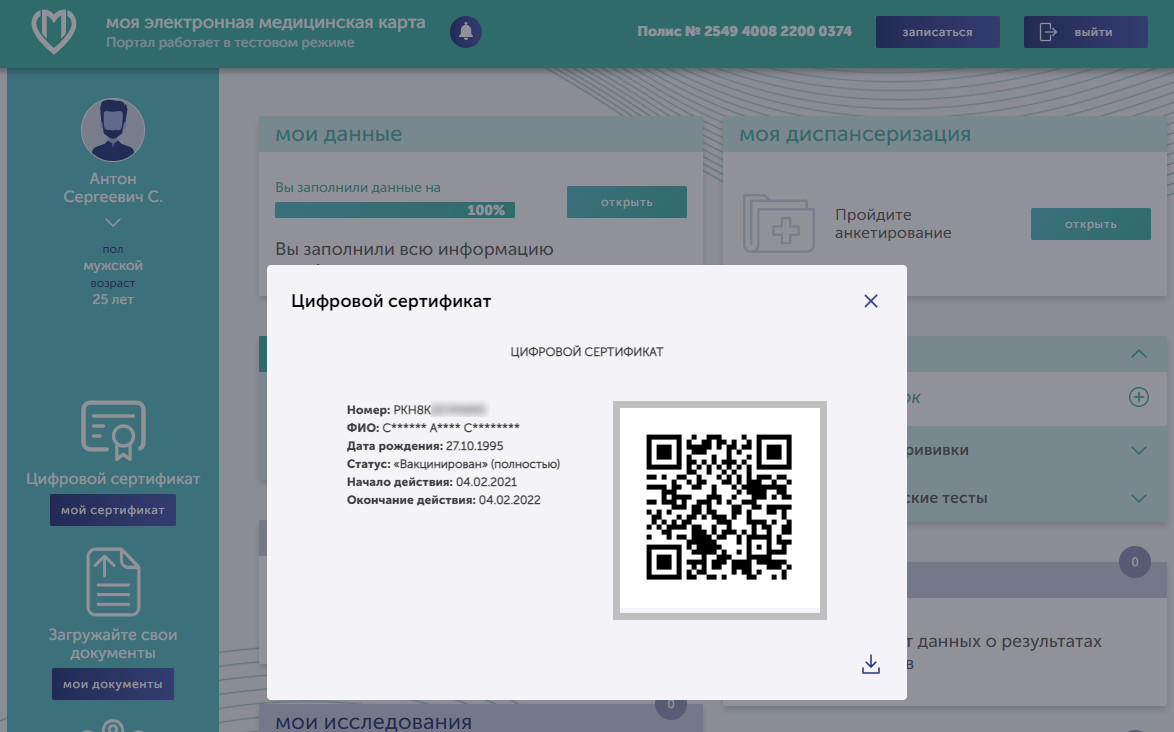This screenshot has height=732, width=1174.
Task: Click the моя электронная медицинская карта title
Action: click(266, 22)
